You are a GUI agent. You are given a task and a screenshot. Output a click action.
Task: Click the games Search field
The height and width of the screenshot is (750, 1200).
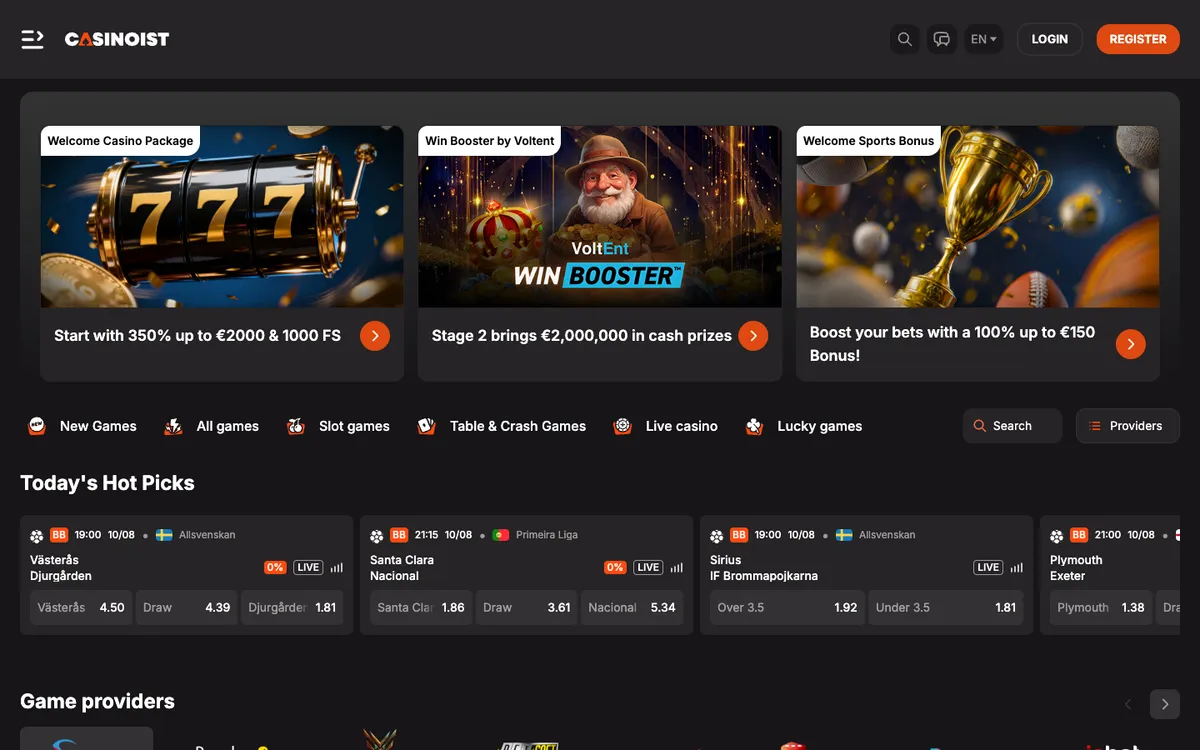click(1012, 426)
